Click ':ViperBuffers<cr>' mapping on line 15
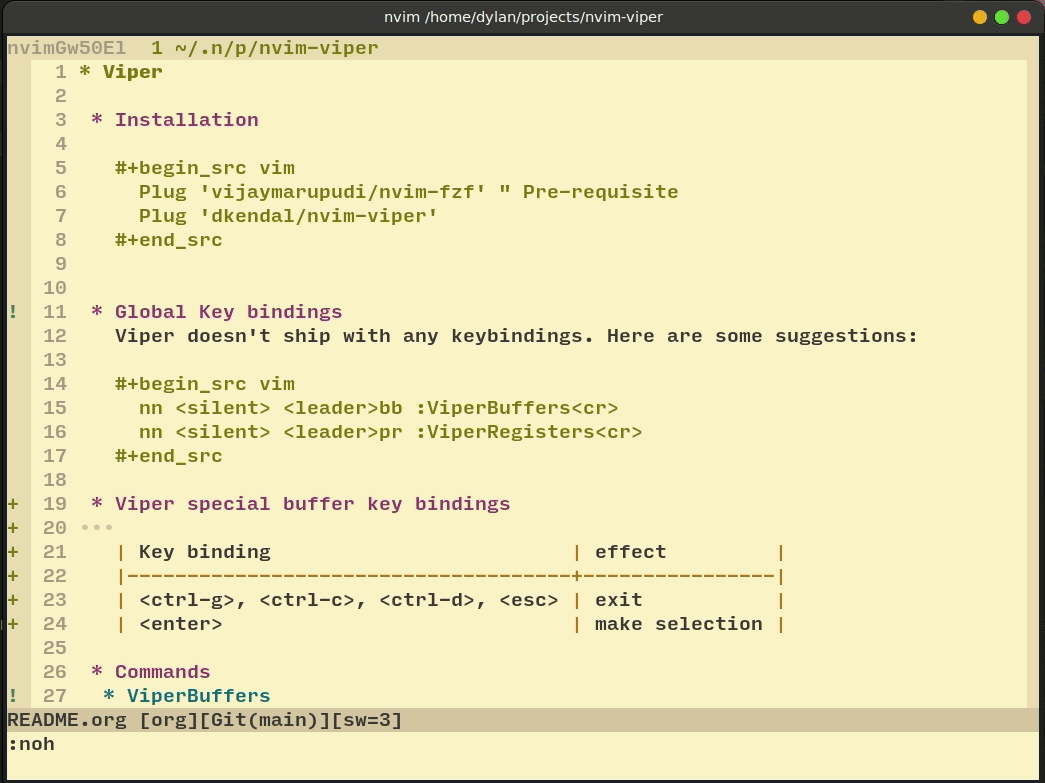This screenshot has width=1045, height=783. coord(517,408)
